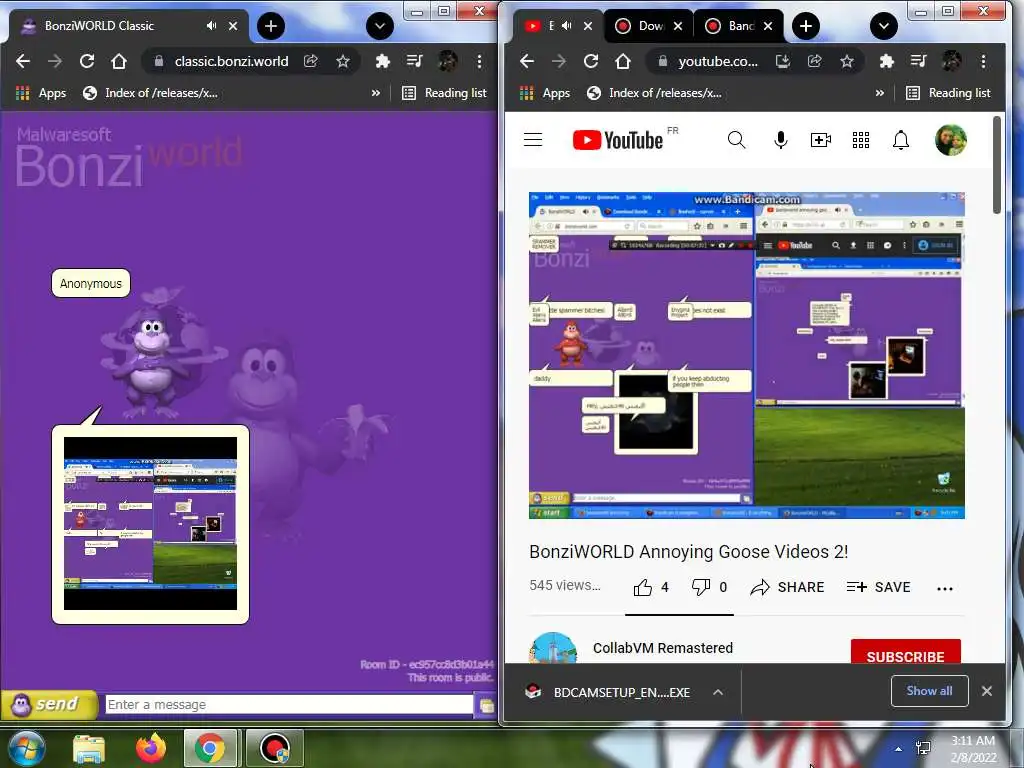Screen dimensions: 1024x768
Task: Bookmark the classic.bonzi.world page
Action: pos(343,61)
